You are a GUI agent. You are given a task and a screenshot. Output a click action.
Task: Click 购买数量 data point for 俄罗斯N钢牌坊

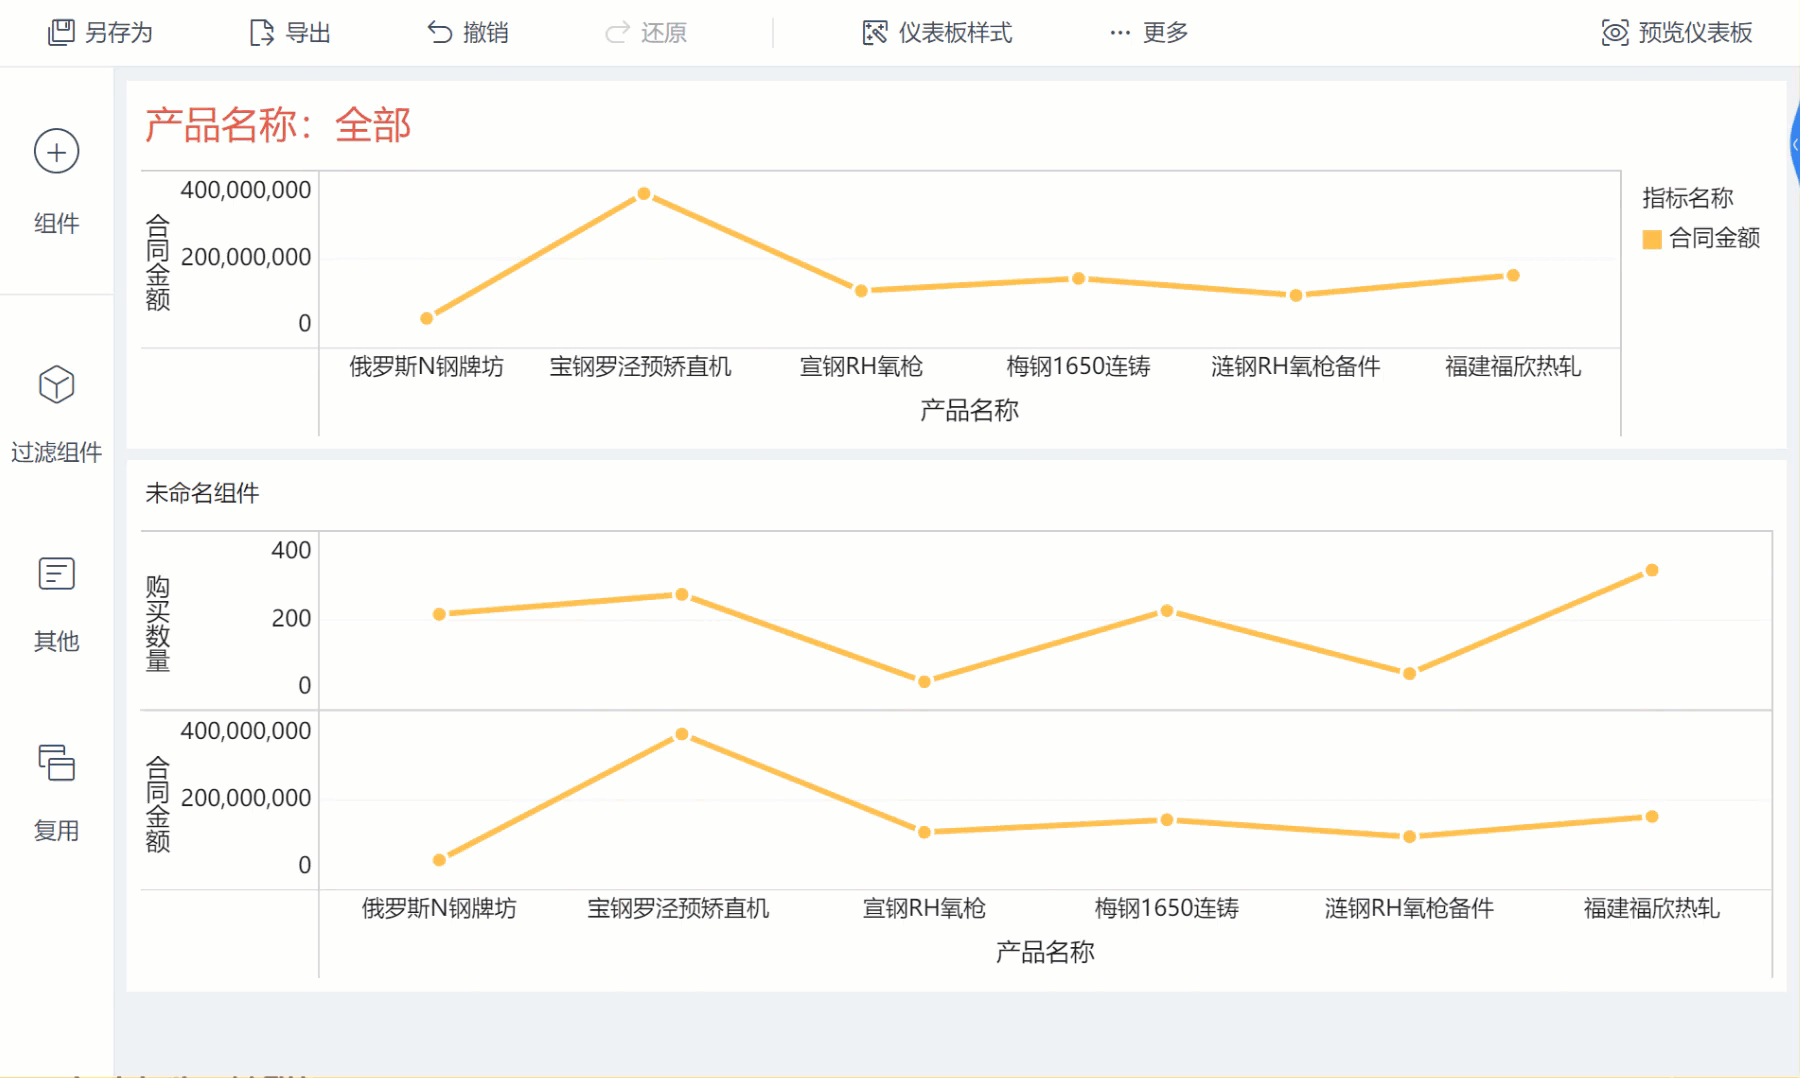(x=440, y=614)
